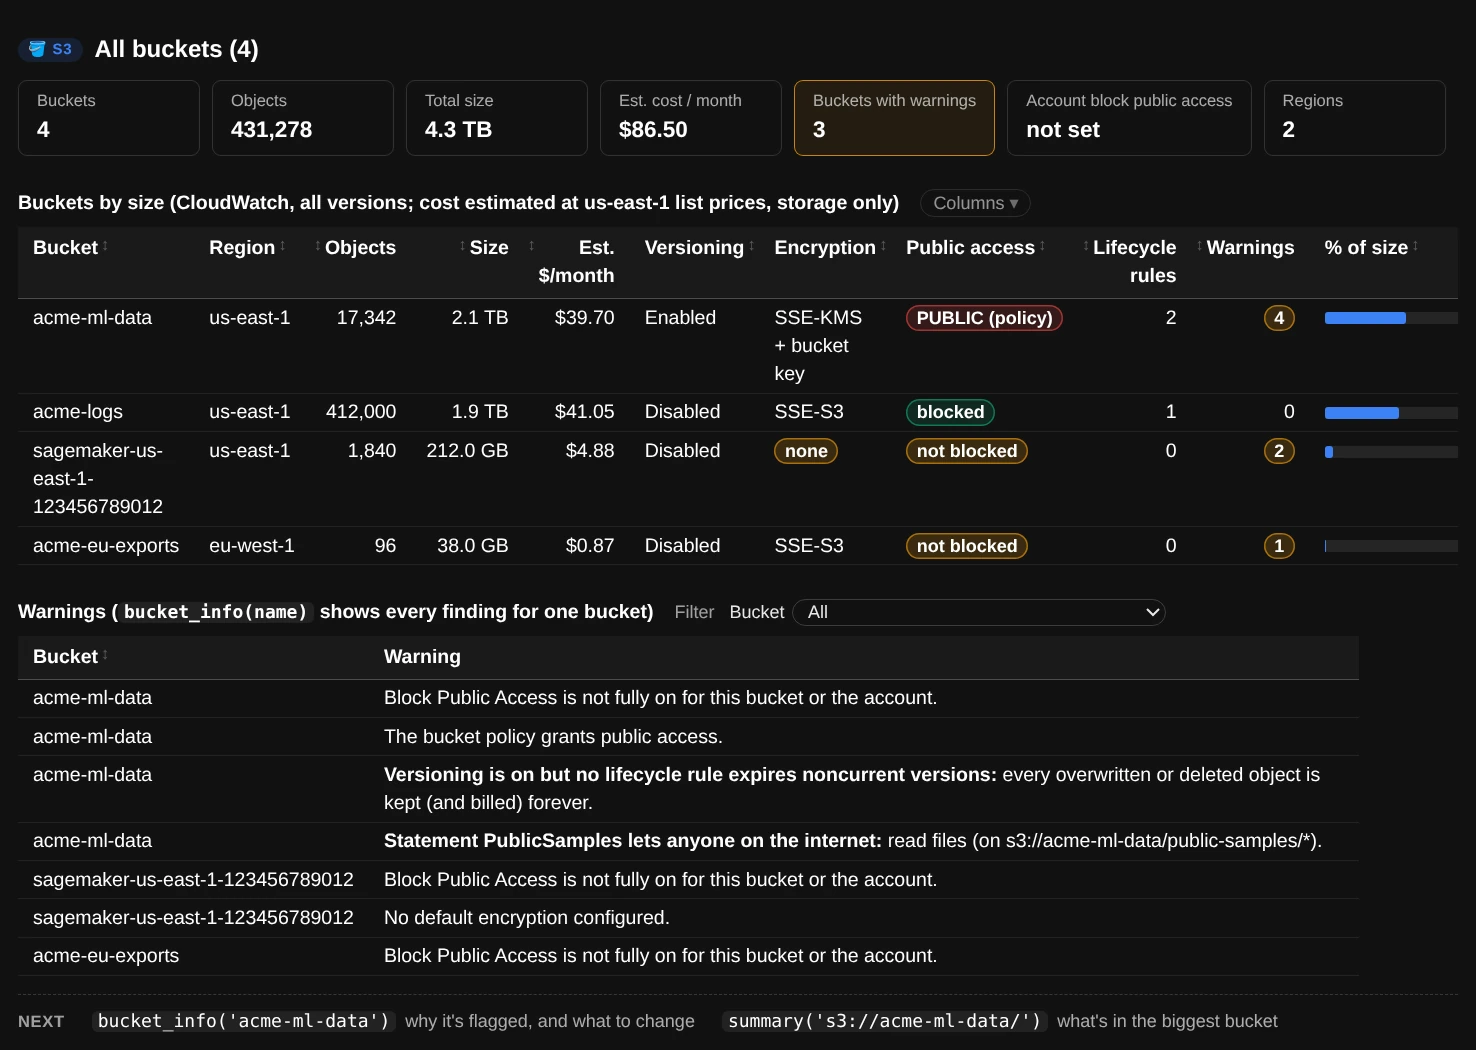Image resolution: width=1476 pixels, height=1050 pixels.
Task: Click the bucket_info('acme-ml-data') suggestion
Action: point(244,1021)
